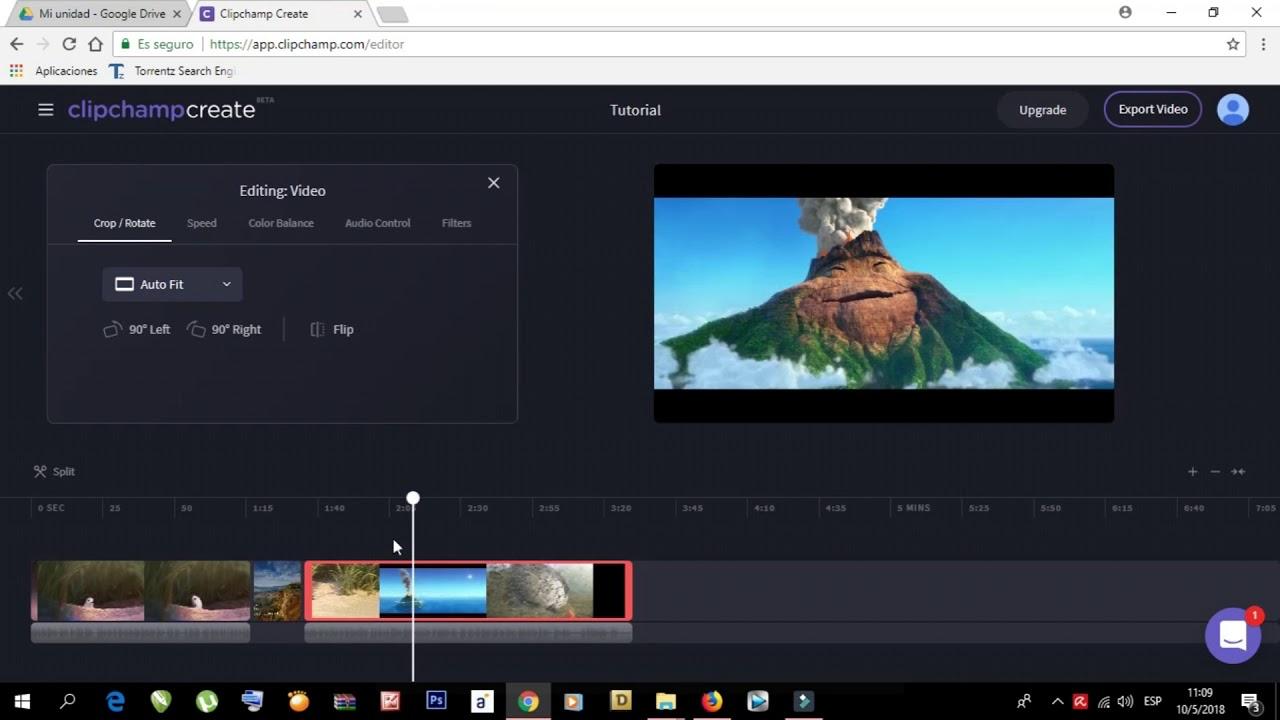Open the Filters tab
Viewport: 1280px width, 720px height.
point(456,223)
